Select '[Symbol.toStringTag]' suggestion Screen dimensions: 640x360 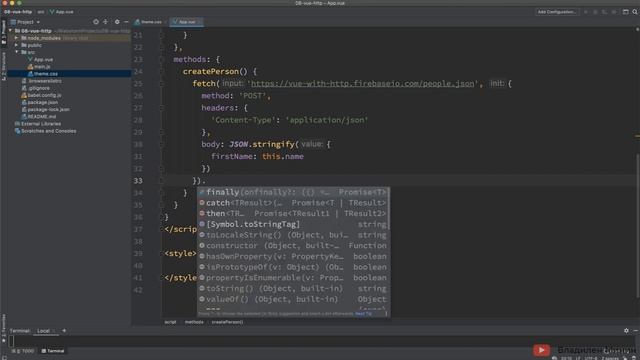click(293, 224)
